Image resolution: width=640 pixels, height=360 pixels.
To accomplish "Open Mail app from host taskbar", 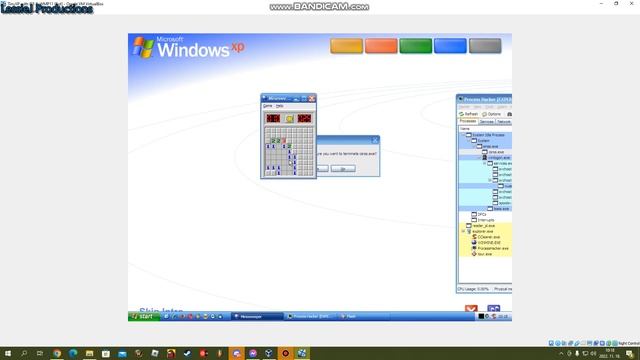I will click(122, 353).
